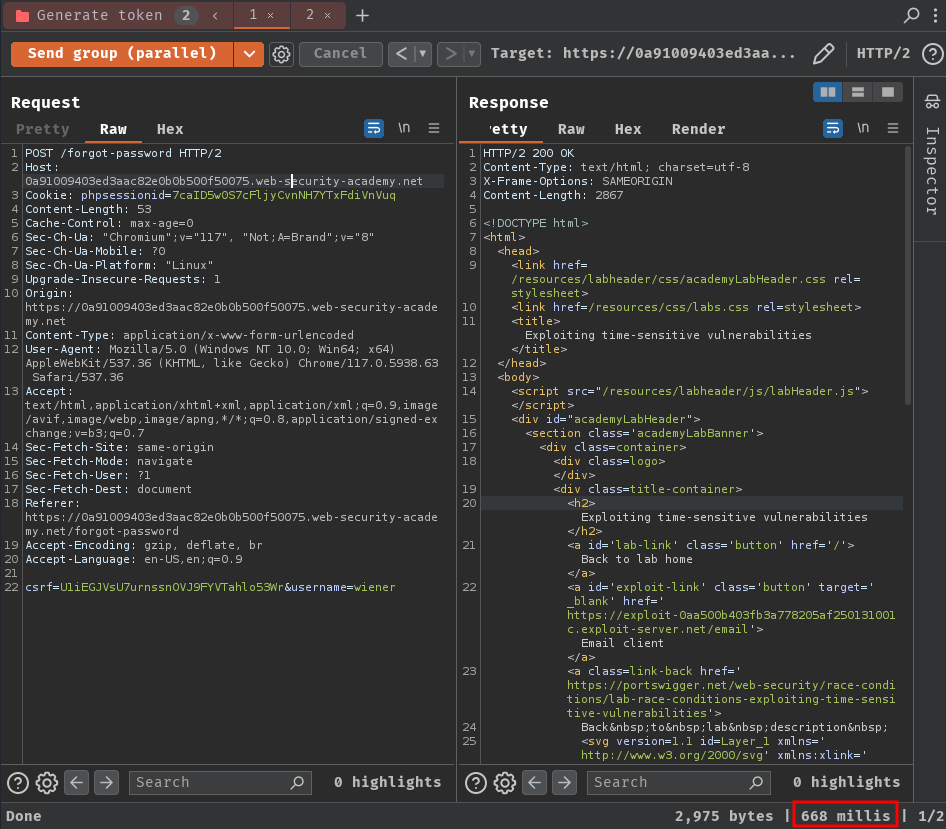Edit target with pencil icon
Image resolution: width=946 pixels, height=829 pixels.
824,54
